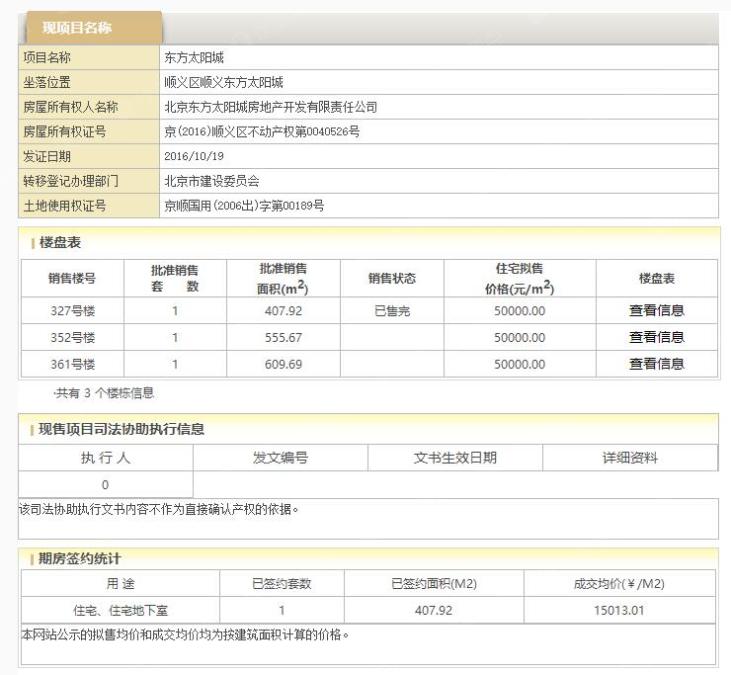Click the 文书生效日期 column header
Screen dimensions: 731x675
tap(455, 458)
